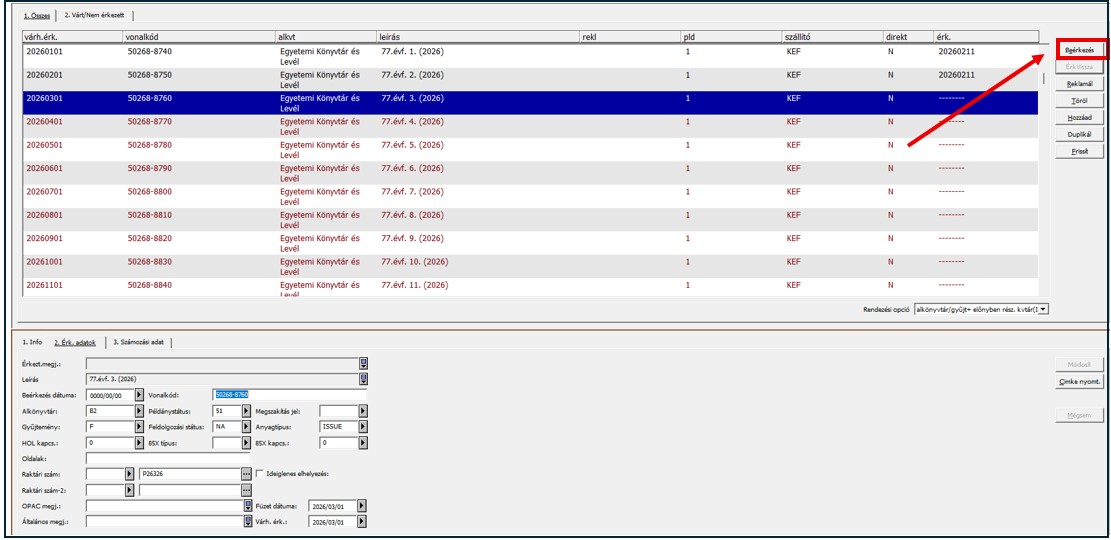The height and width of the screenshot is (540, 1111).
Task: Focus the OPAC megj. text field
Action: pos(164,506)
